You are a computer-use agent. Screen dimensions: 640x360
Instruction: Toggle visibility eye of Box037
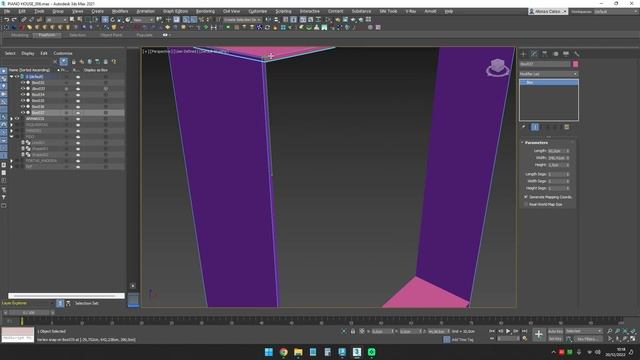pos(23,112)
